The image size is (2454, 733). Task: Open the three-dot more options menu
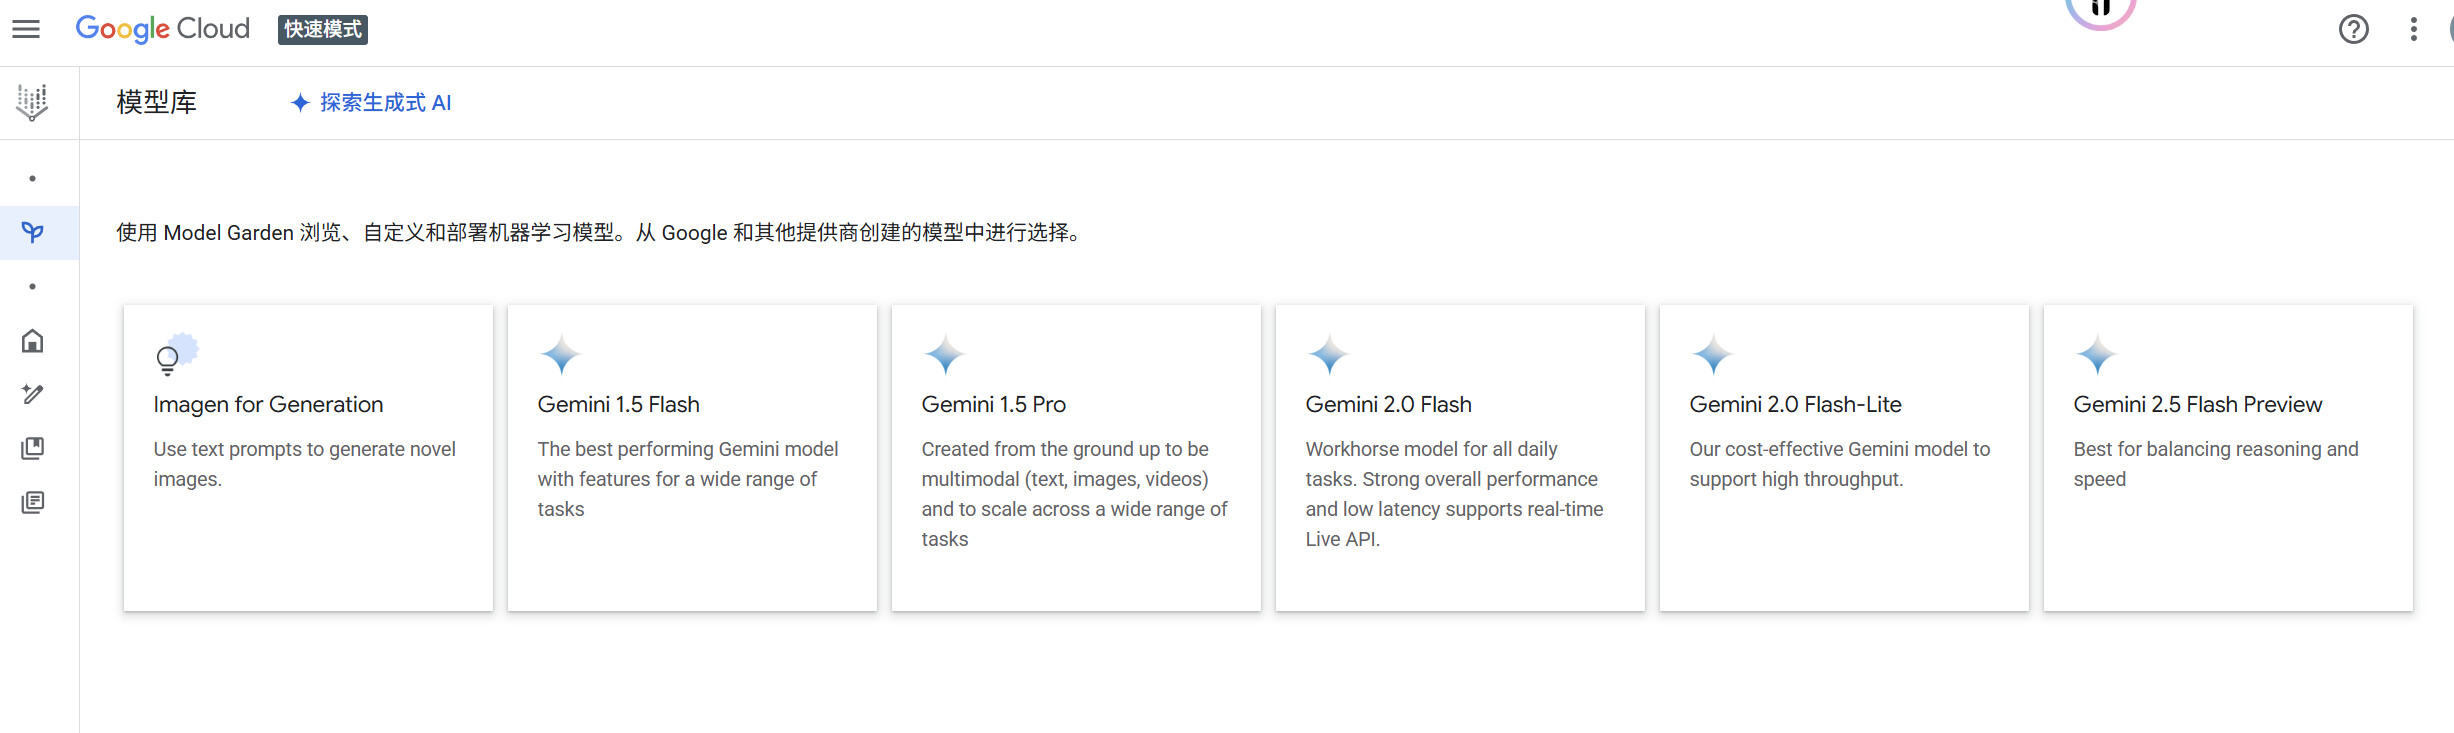click(2413, 29)
